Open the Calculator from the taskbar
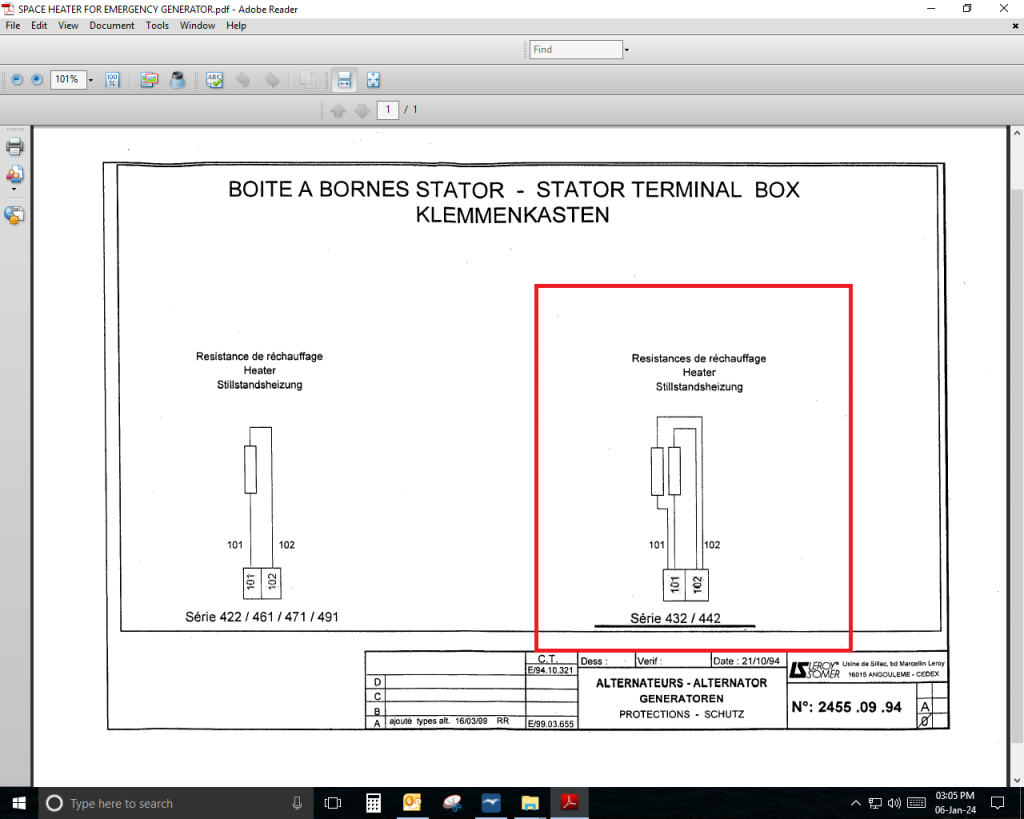1024x819 pixels. (x=373, y=803)
